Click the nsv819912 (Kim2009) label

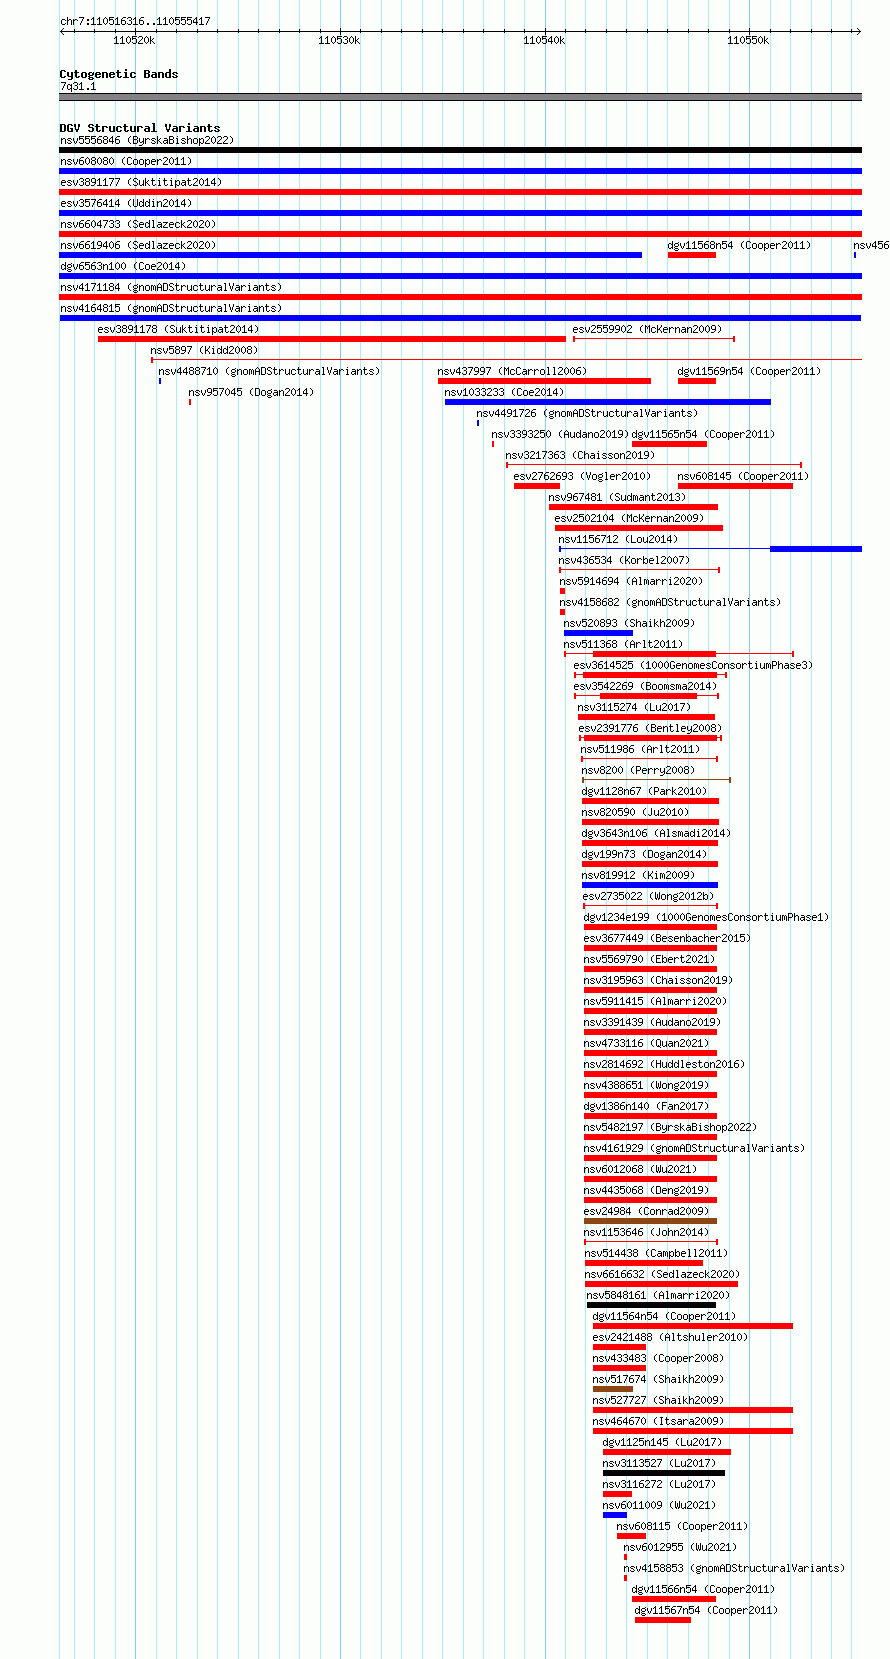[x=639, y=875]
